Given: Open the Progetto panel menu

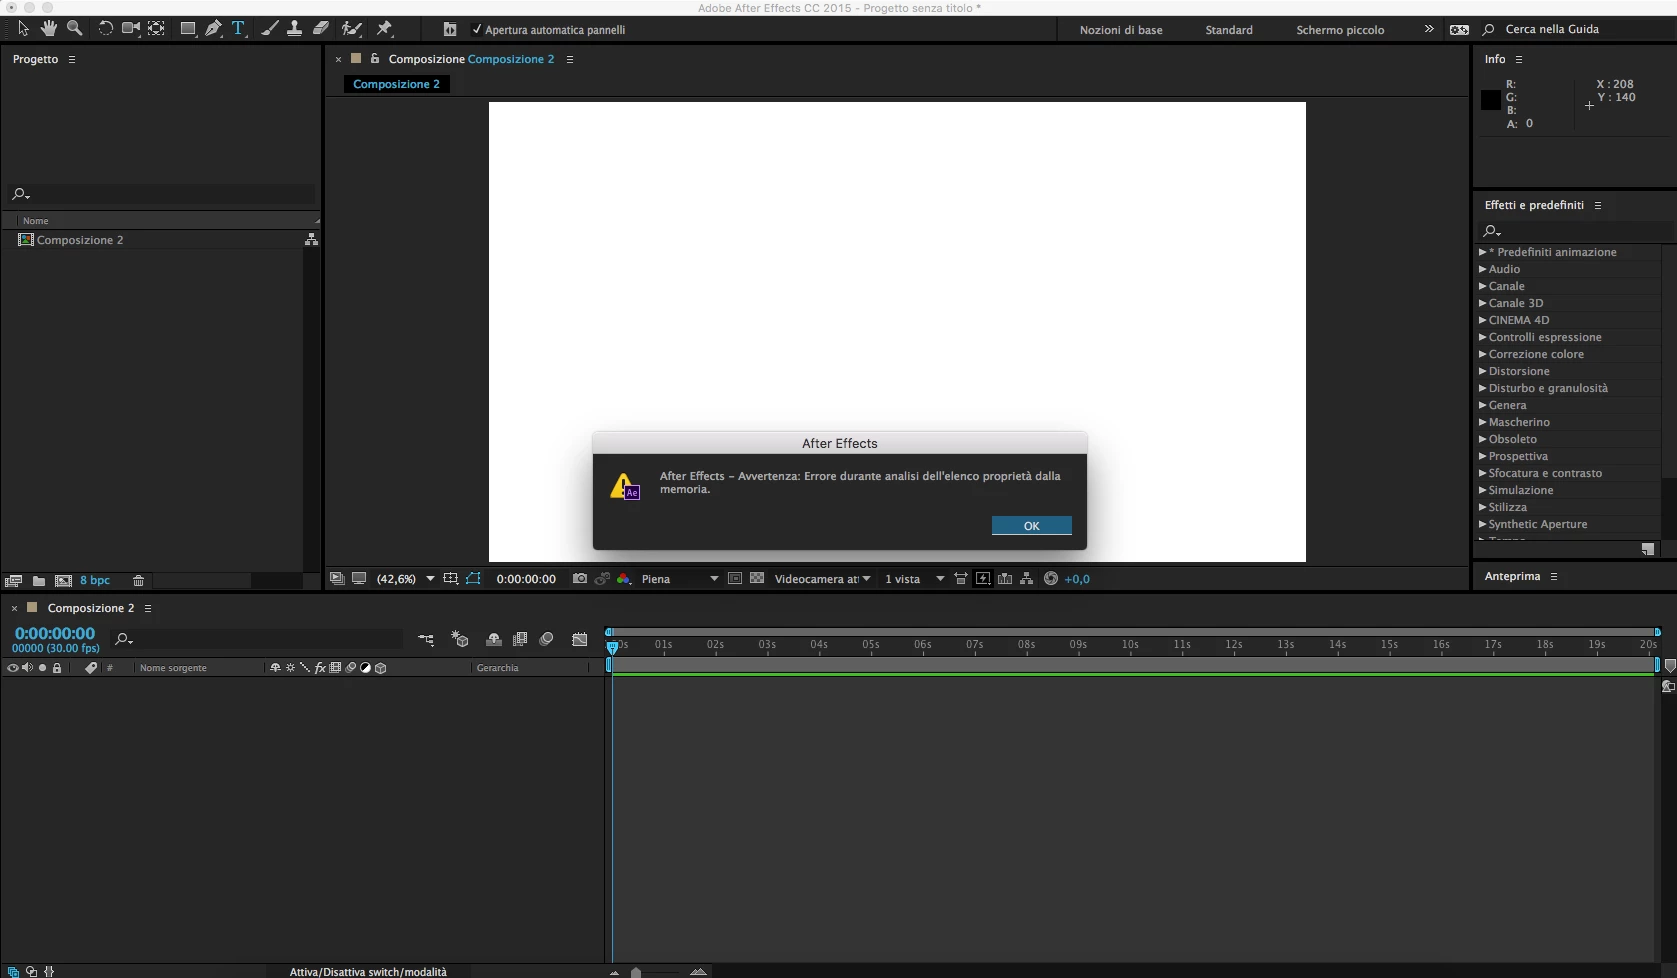Looking at the screenshot, I should (x=72, y=59).
